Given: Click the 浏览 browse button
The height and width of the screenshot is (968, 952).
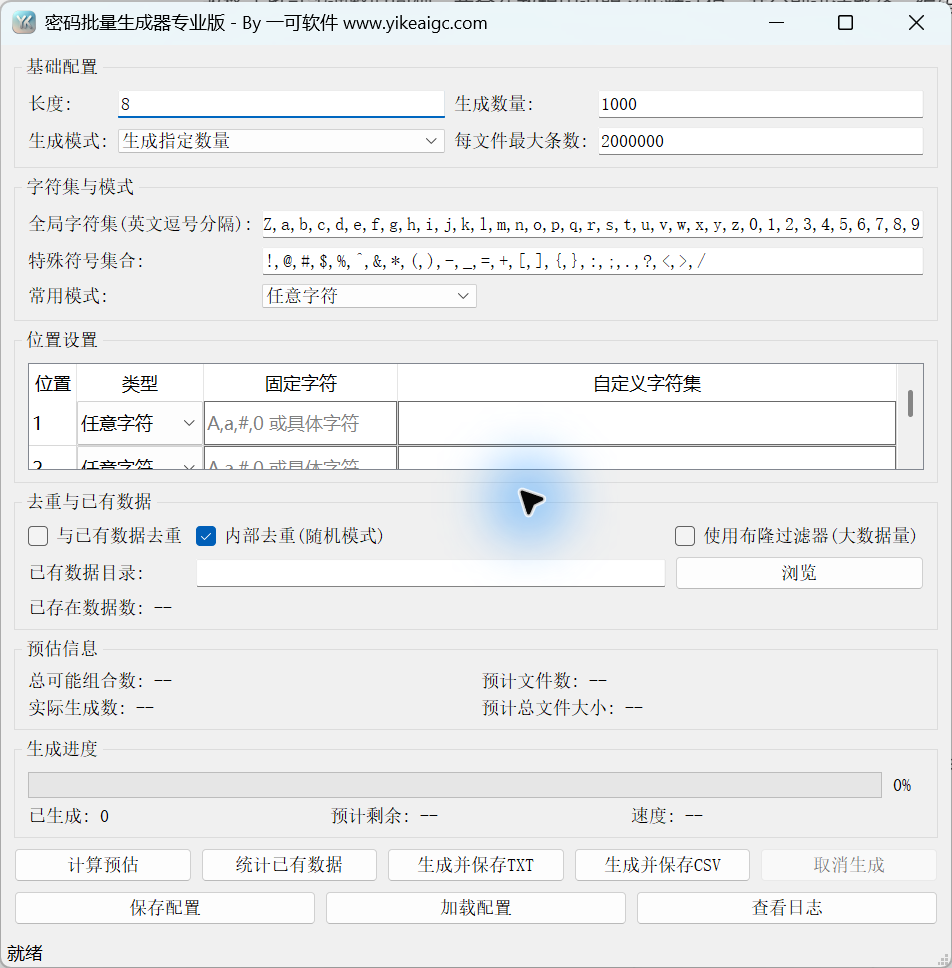Looking at the screenshot, I should [x=799, y=573].
